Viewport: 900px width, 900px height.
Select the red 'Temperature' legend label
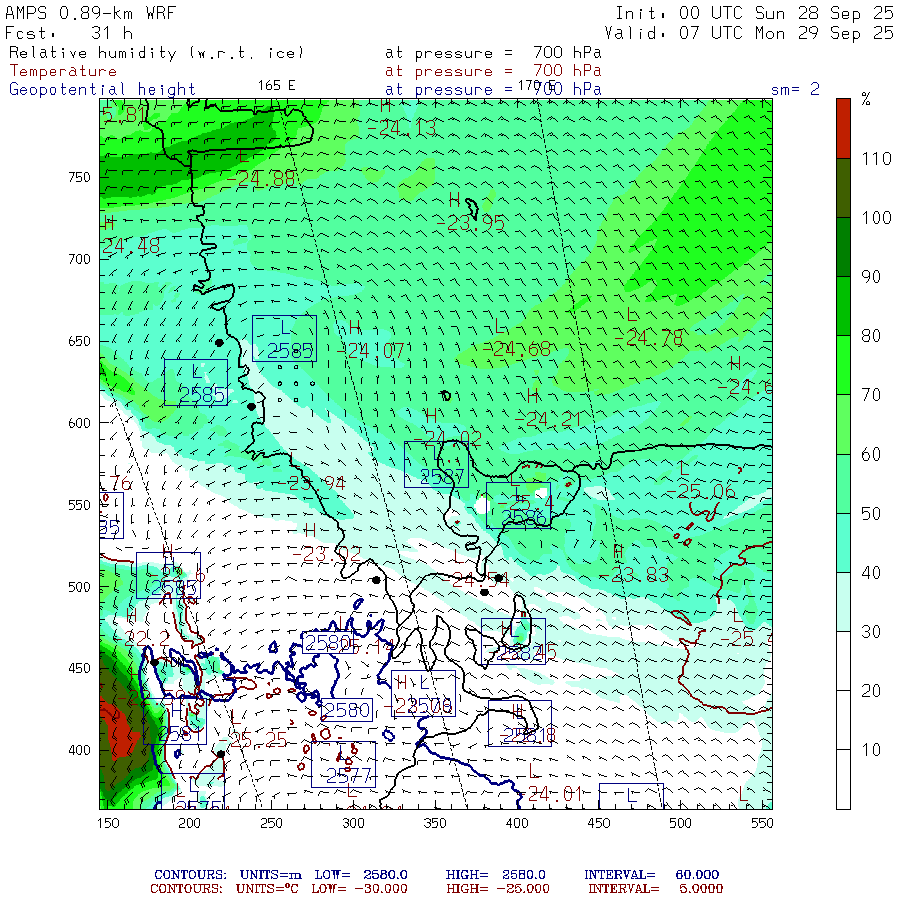click(x=63, y=71)
